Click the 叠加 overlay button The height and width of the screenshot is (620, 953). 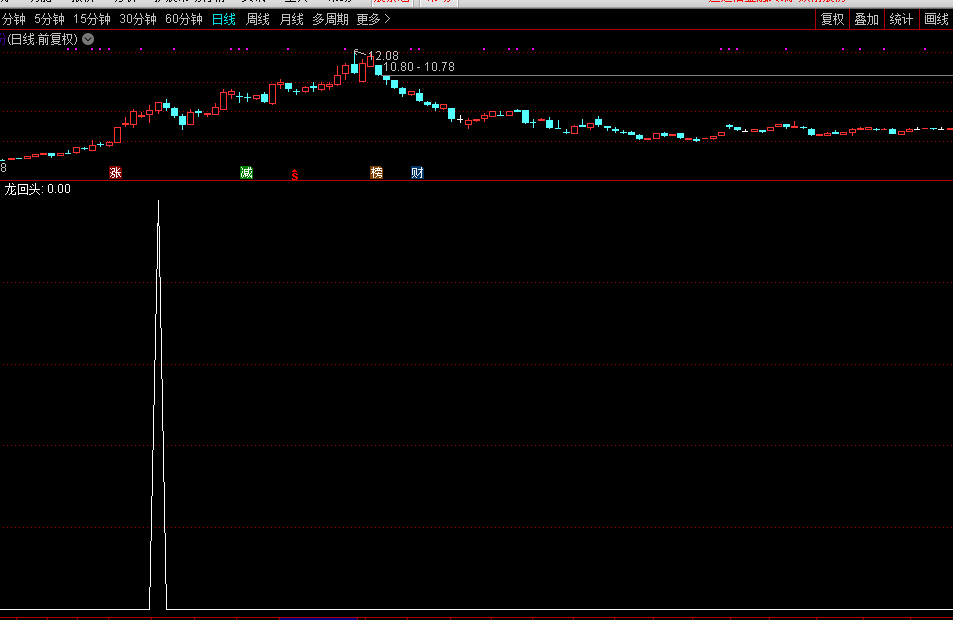click(866, 19)
